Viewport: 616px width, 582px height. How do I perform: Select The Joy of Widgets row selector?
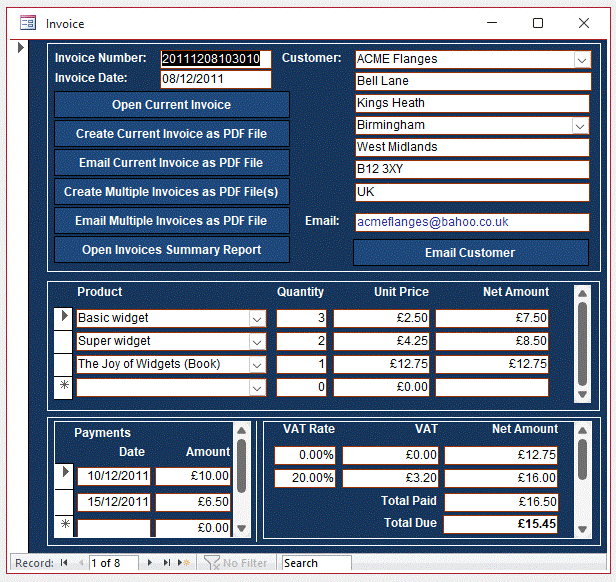pyautogui.click(x=63, y=364)
